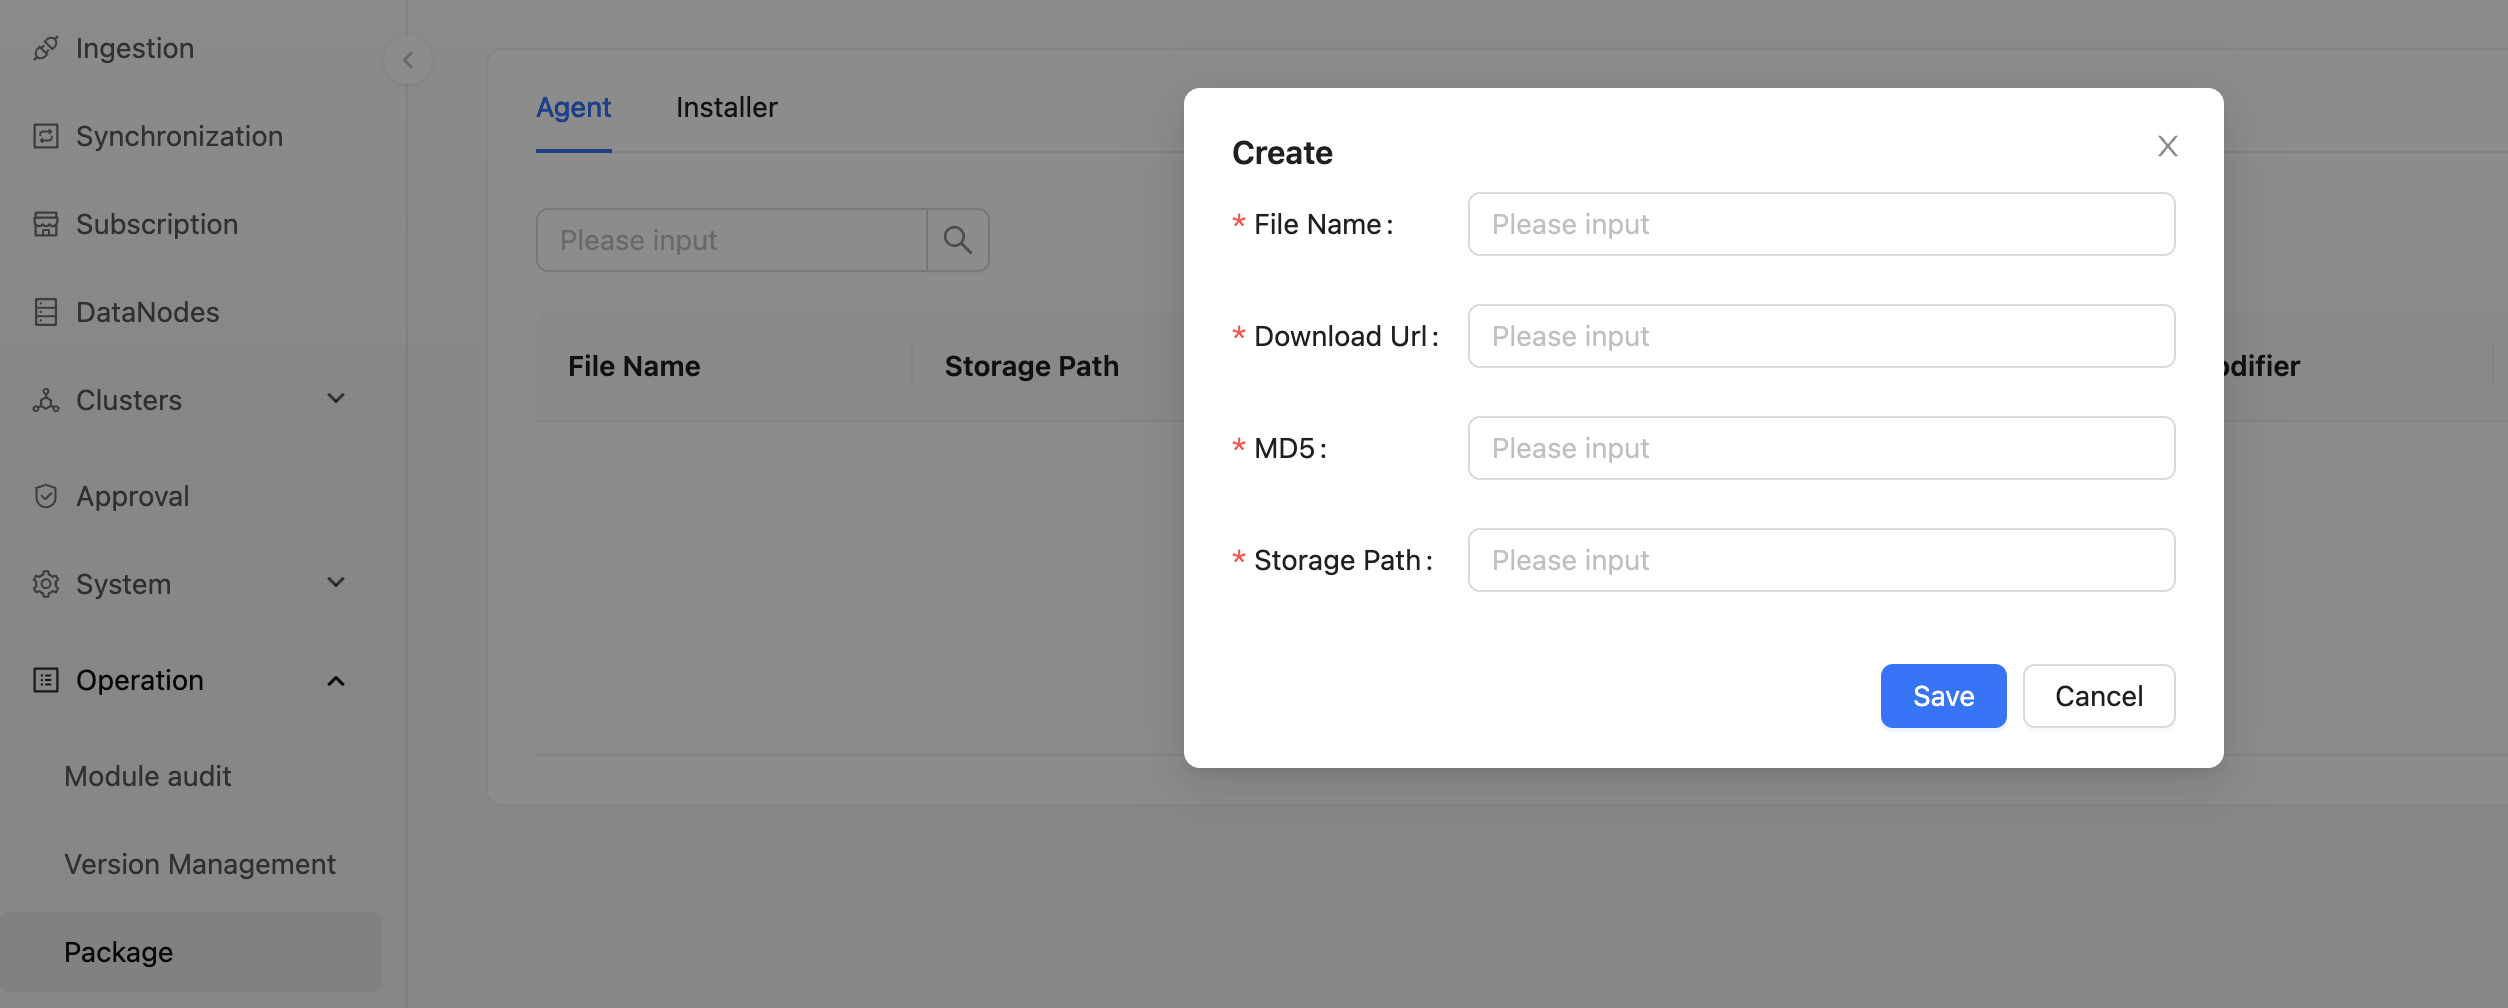The width and height of the screenshot is (2508, 1008).
Task: Focus the MD5 input field
Action: (x=1820, y=448)
